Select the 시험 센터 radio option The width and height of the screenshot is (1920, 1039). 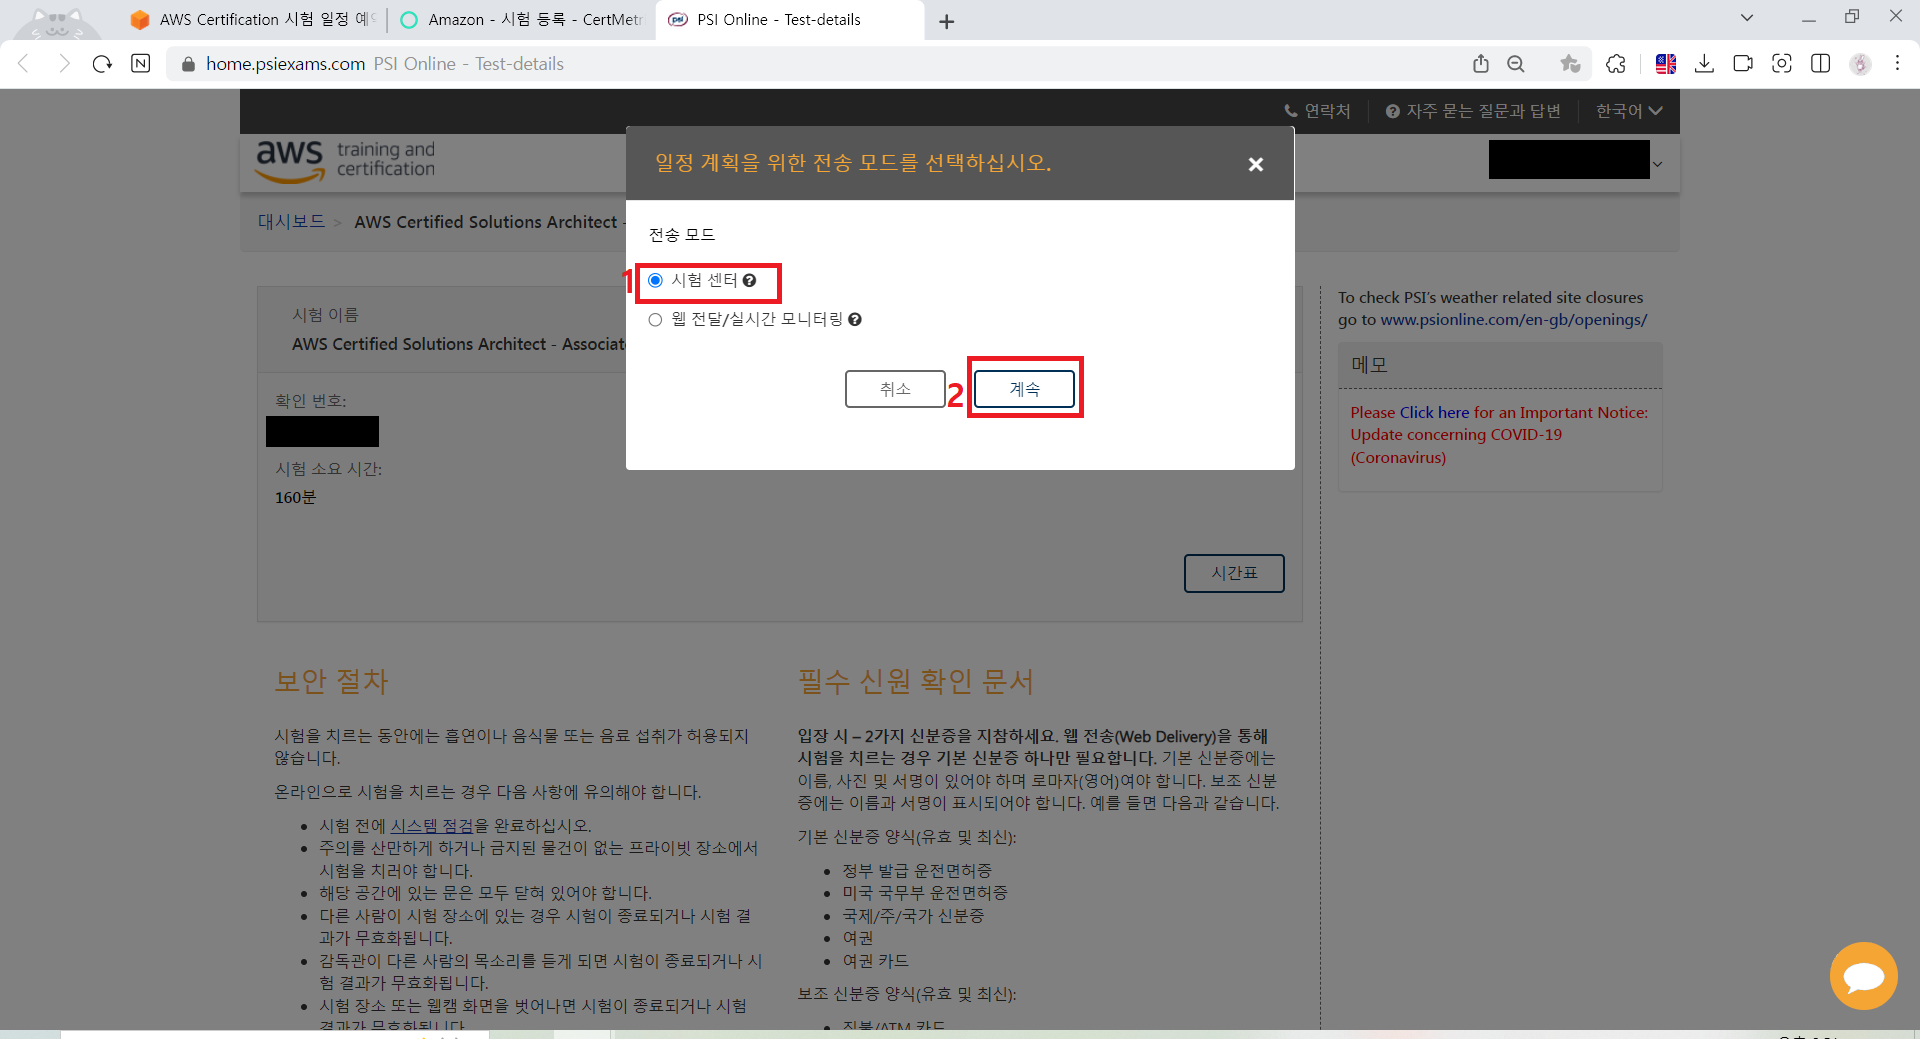[655, 281]
